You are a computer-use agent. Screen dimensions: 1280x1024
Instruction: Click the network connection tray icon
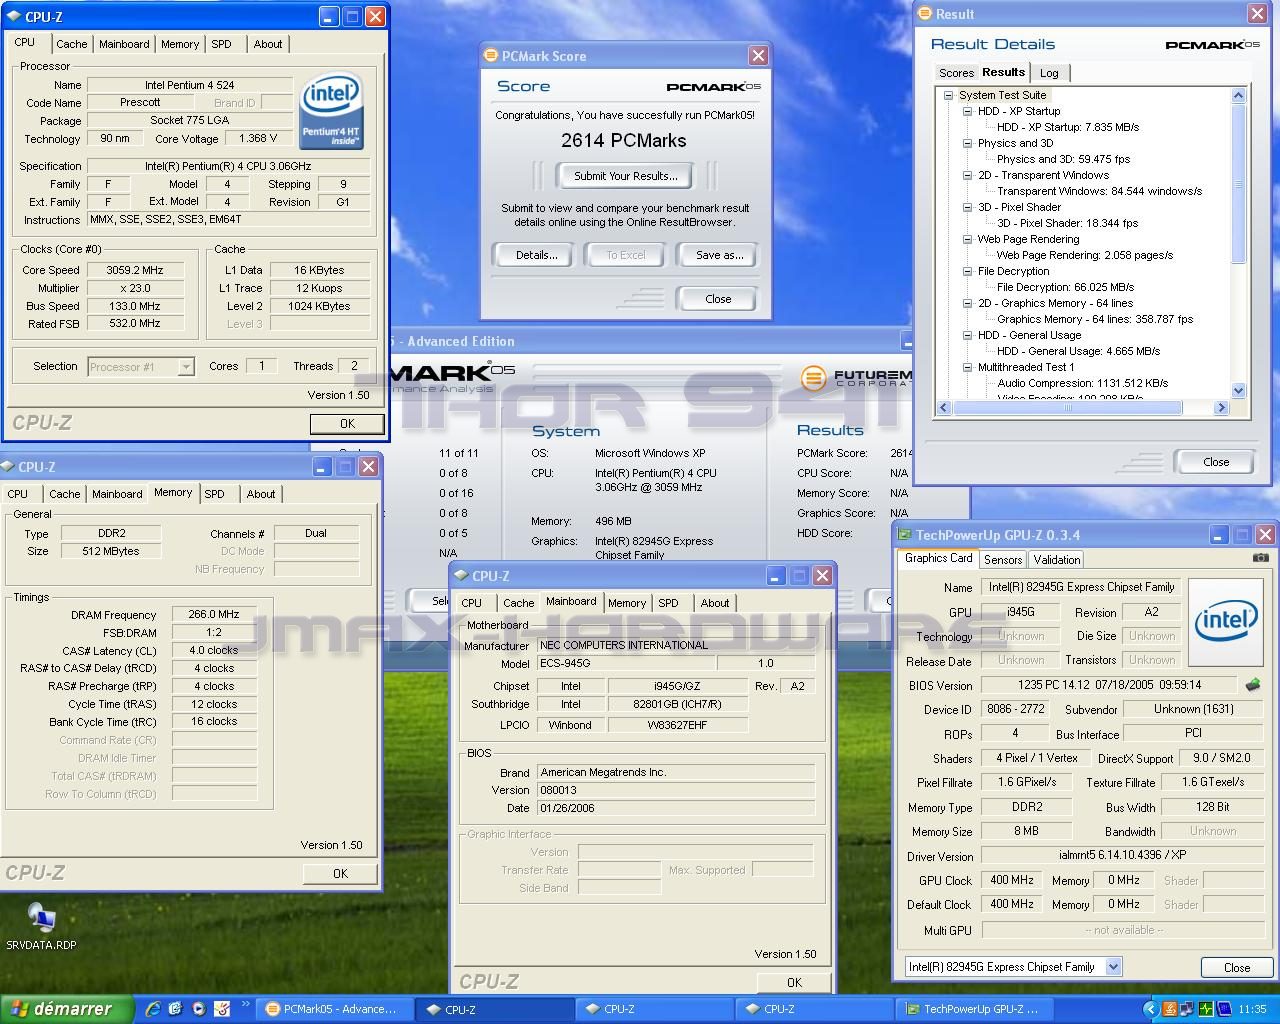1187,1009
